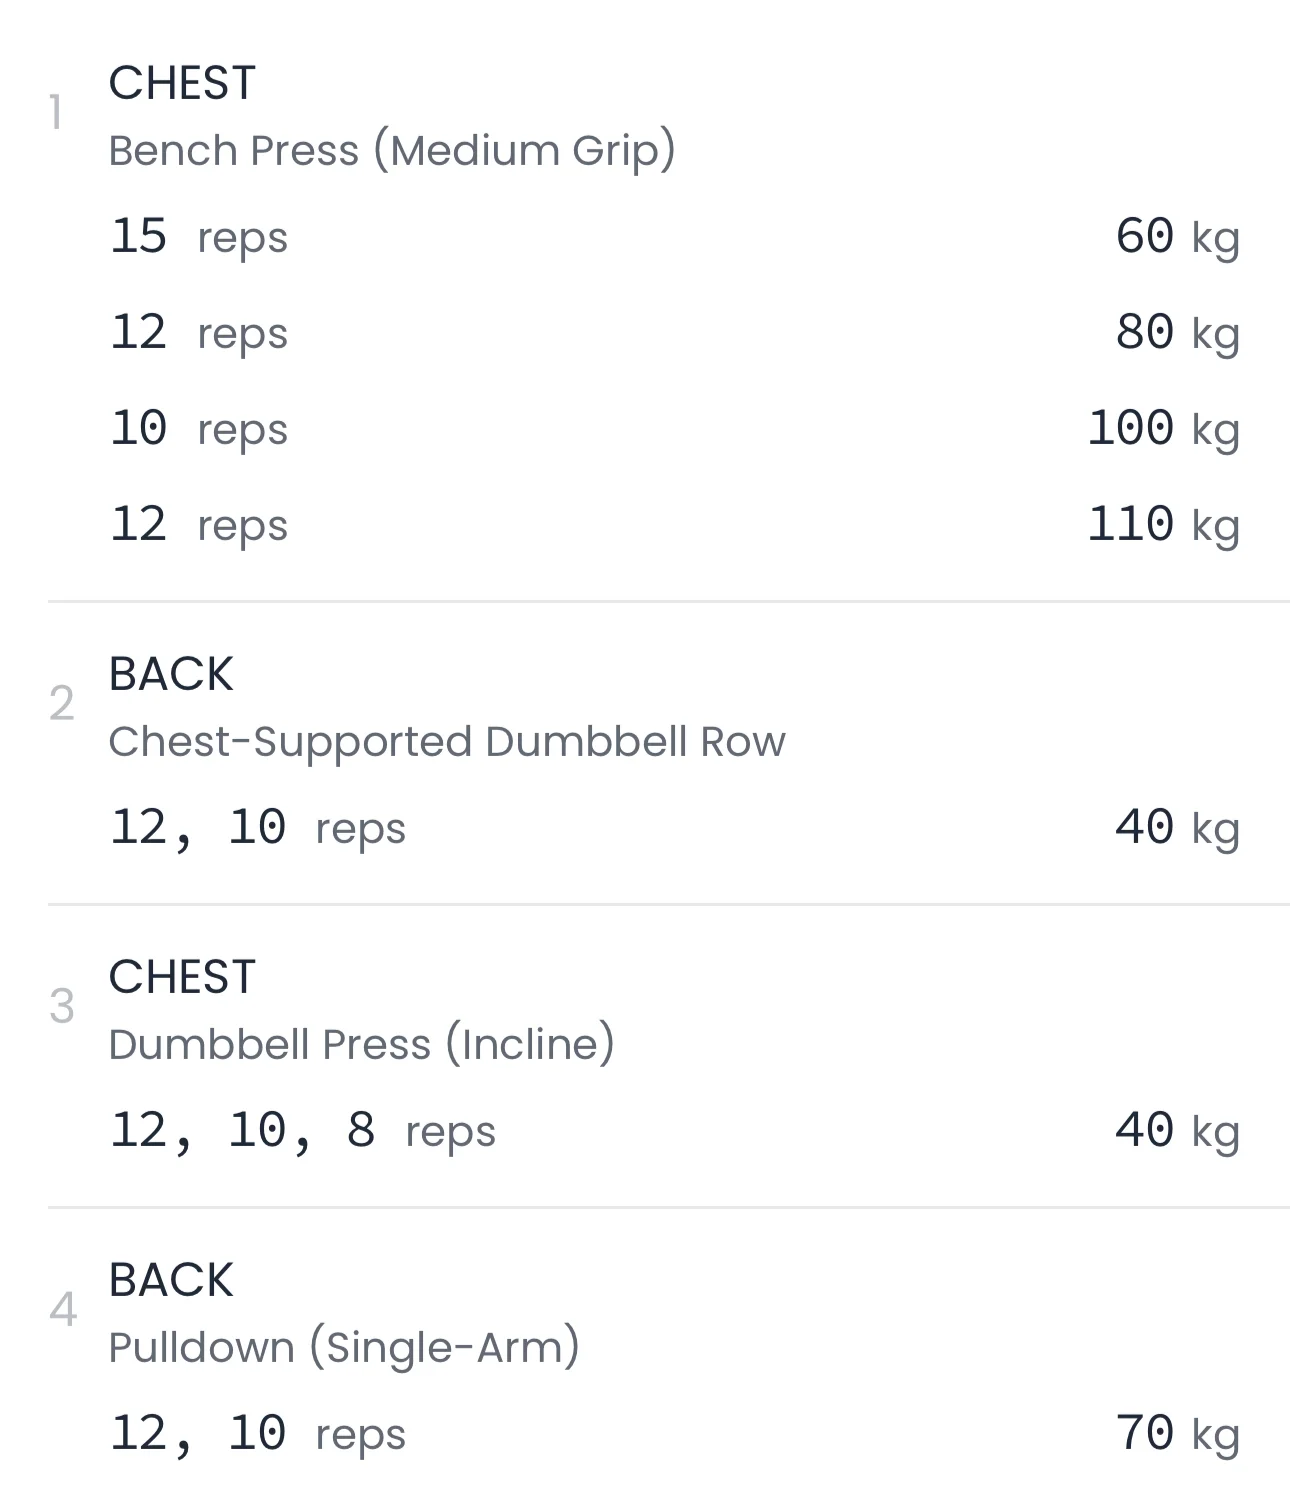
Task: Open Chest-Supported Dumbbell Row exercise
Action: point(446,742)
